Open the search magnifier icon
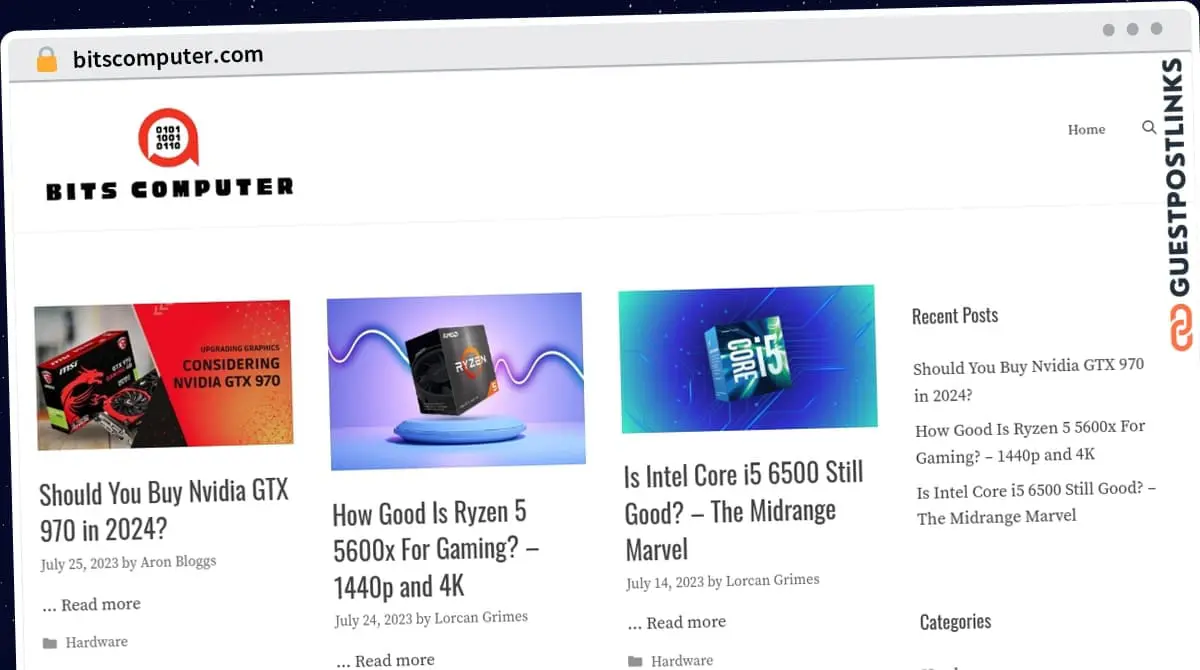 point(1149,128)
